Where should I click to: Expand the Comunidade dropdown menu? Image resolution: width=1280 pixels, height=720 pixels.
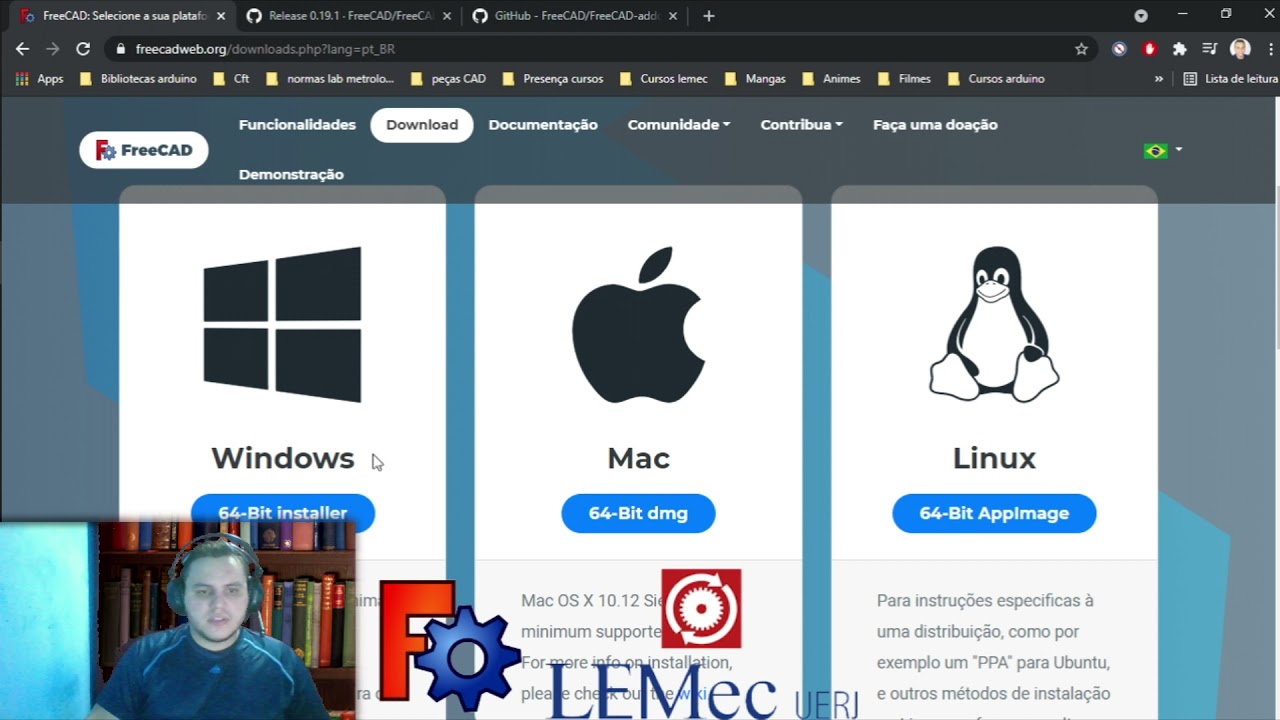679,125
